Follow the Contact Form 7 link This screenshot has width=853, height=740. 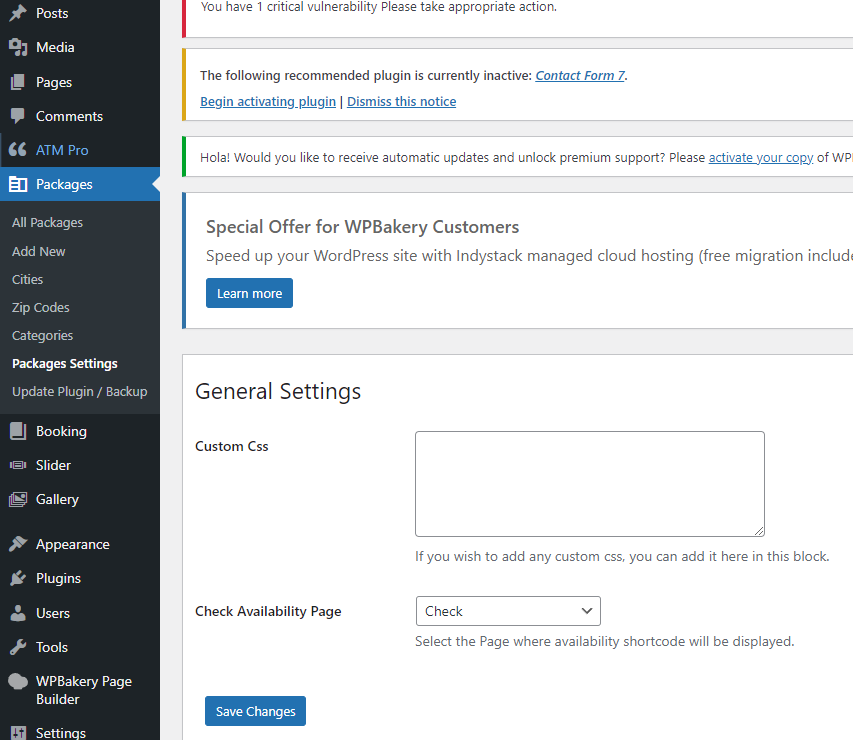point(580,76)
